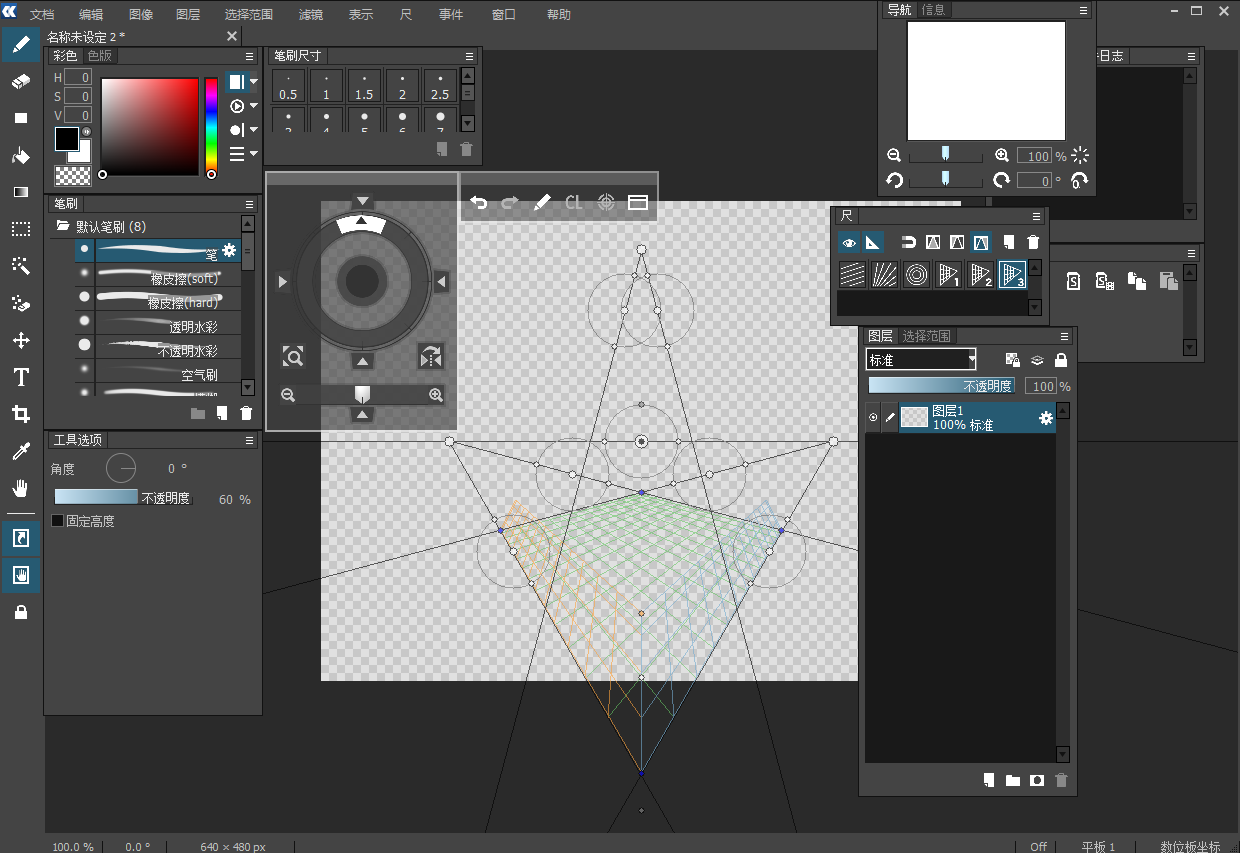Open the 导航 panel options menu

1083,10
